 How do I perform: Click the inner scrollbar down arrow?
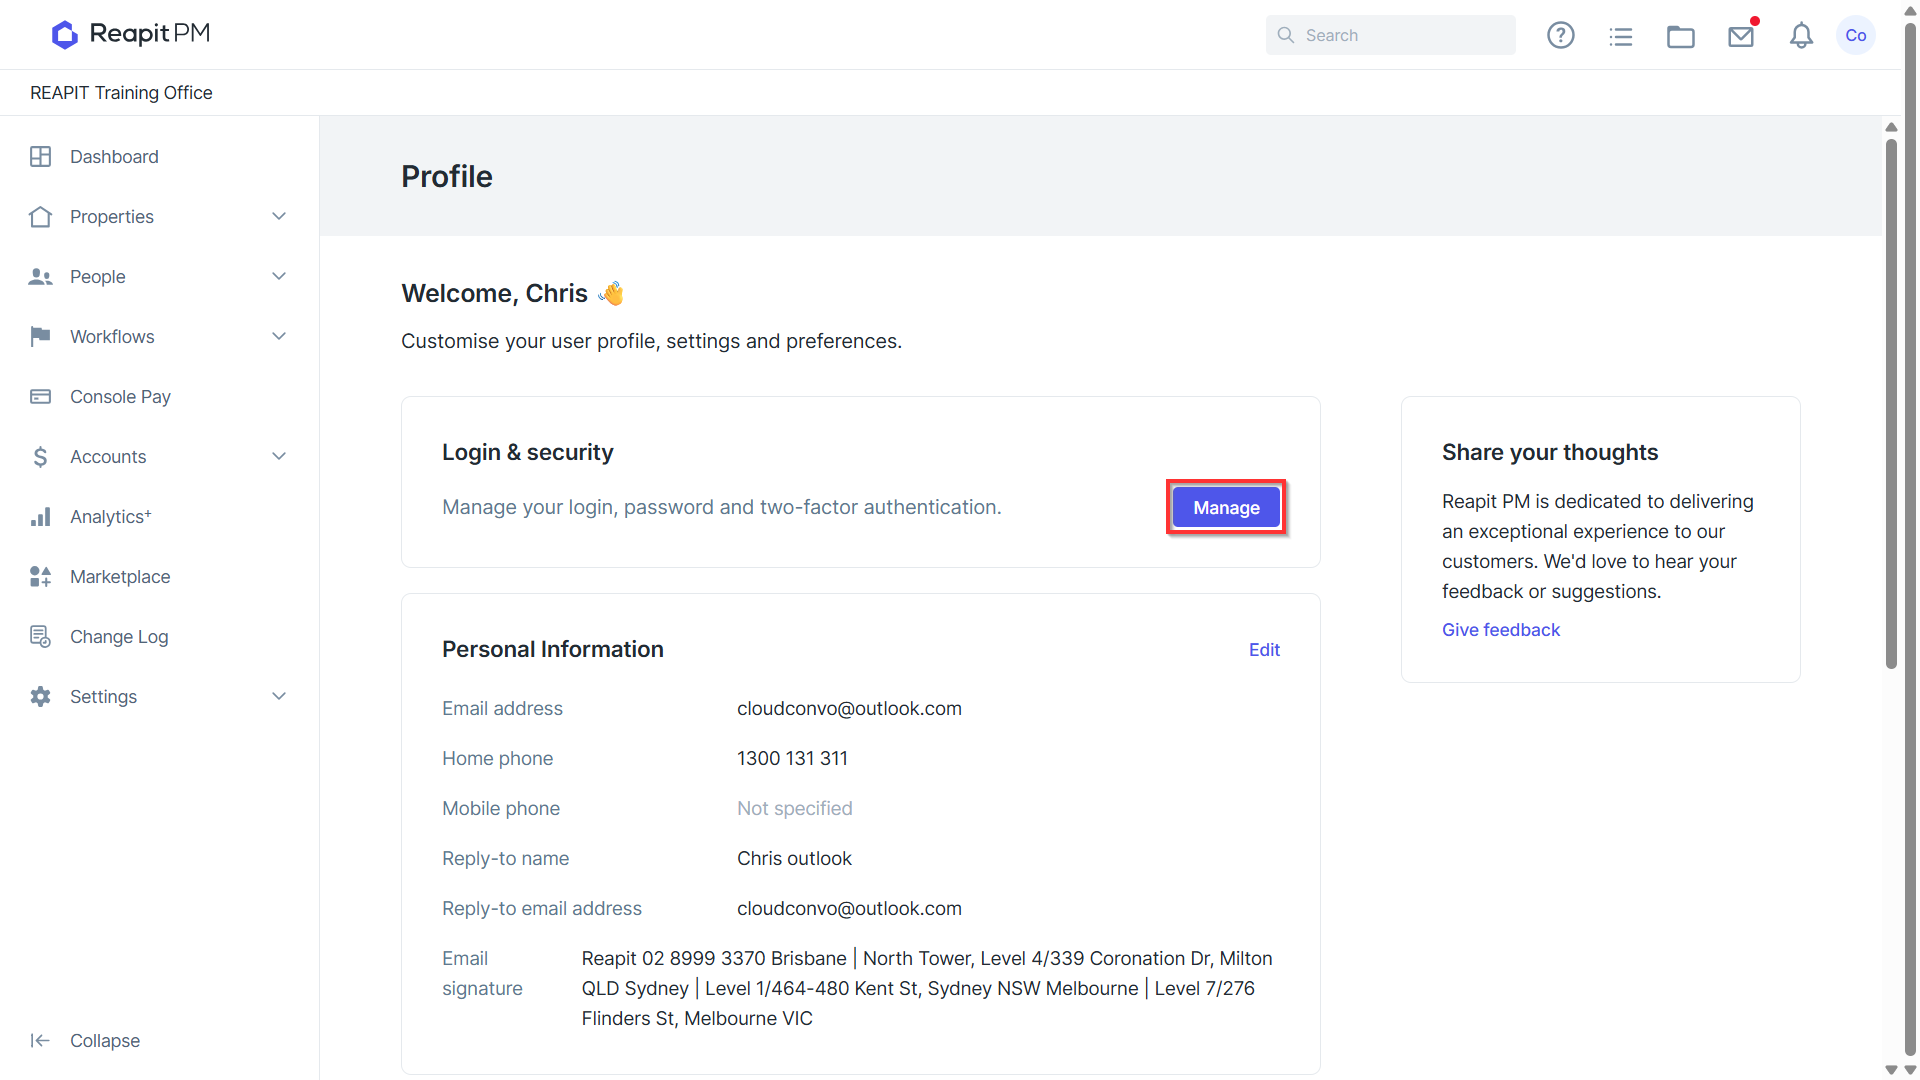[1891, 1070]
